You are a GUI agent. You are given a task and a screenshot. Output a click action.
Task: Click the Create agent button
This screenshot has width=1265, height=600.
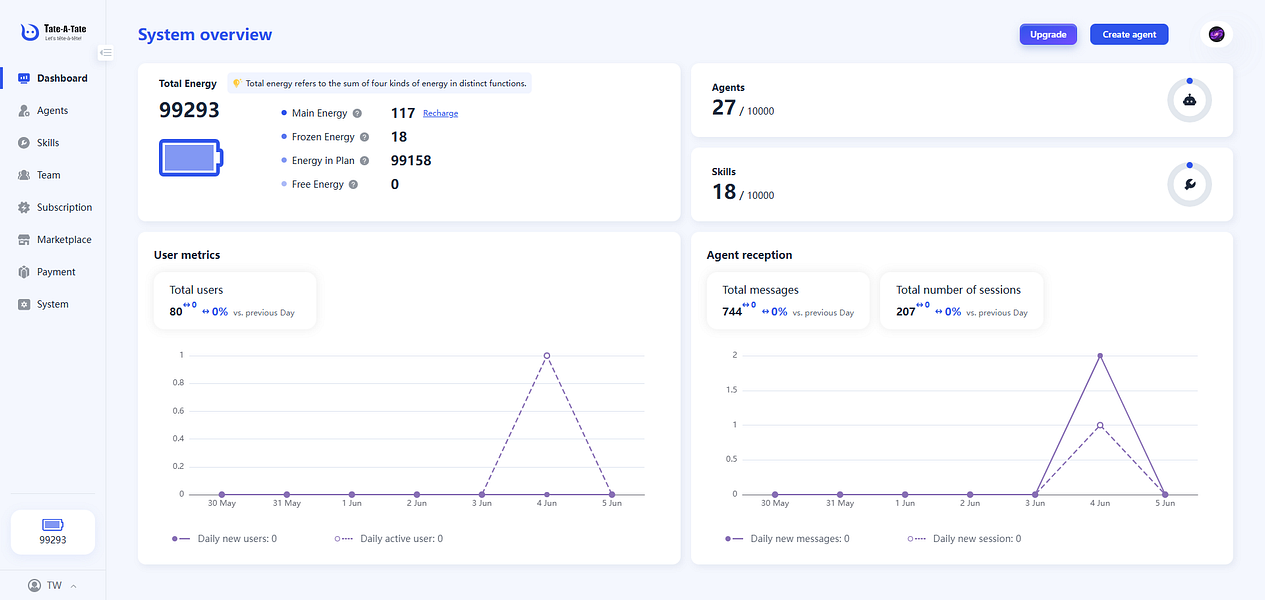click(1129, 35)
